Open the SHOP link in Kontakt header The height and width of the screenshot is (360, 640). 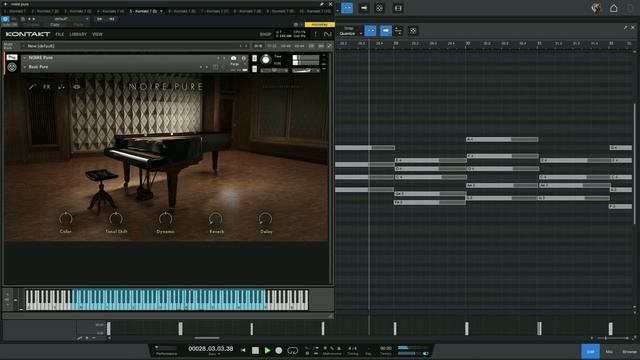(x=265, y=34)
